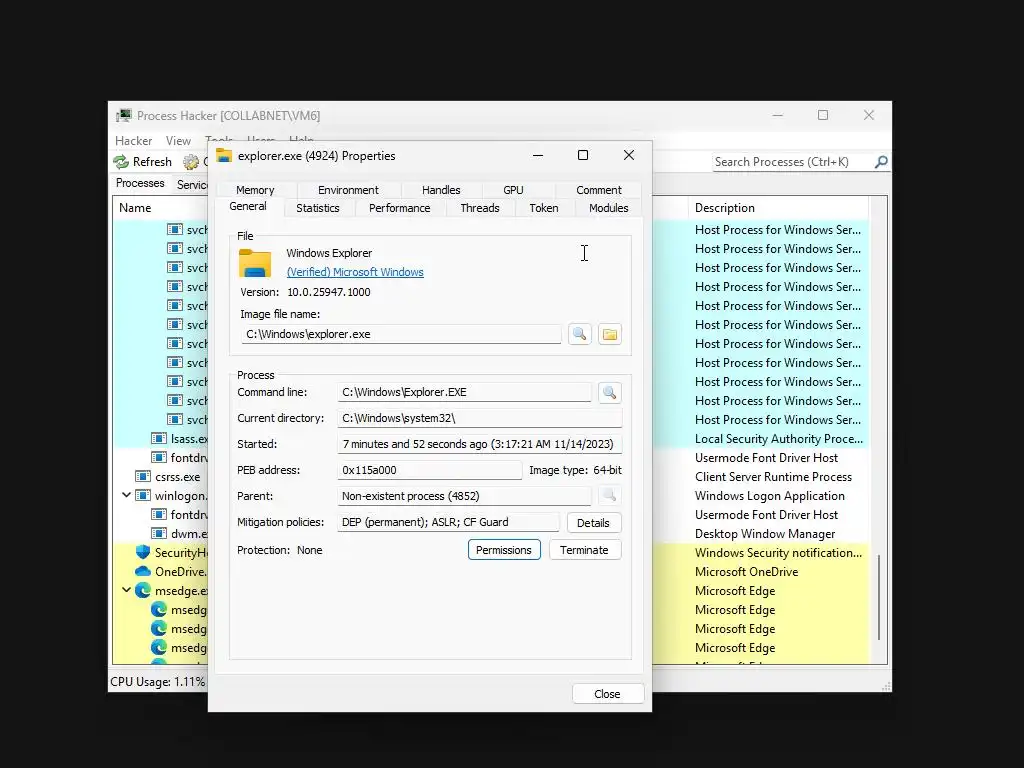Open the Token tab
The width and height of the screenshot is (1024, 768).
[543, 208]
